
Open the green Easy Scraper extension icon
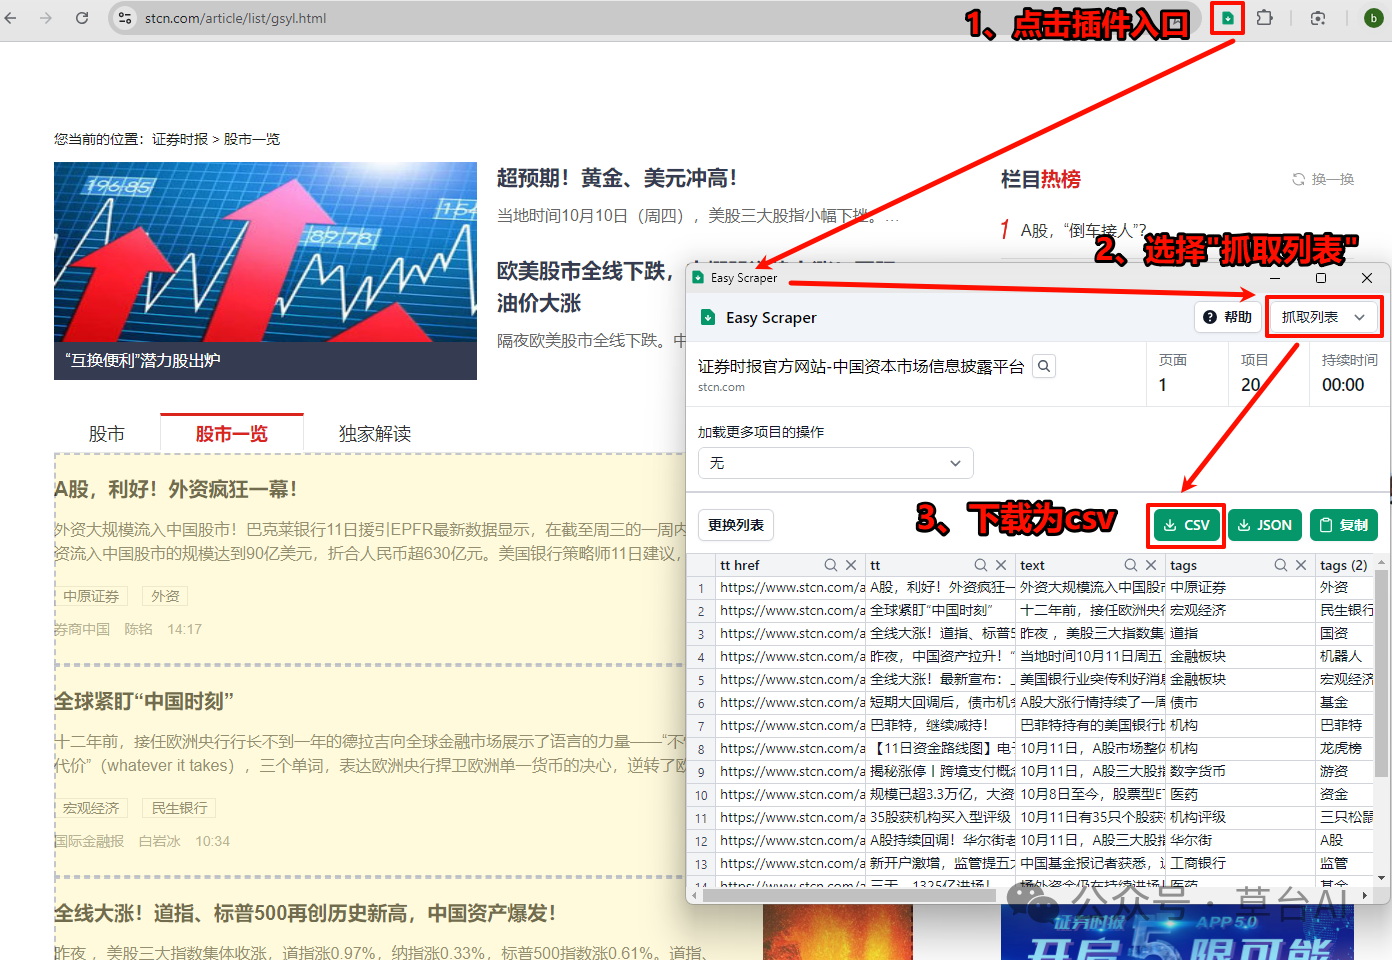[x=1227, y=18]
